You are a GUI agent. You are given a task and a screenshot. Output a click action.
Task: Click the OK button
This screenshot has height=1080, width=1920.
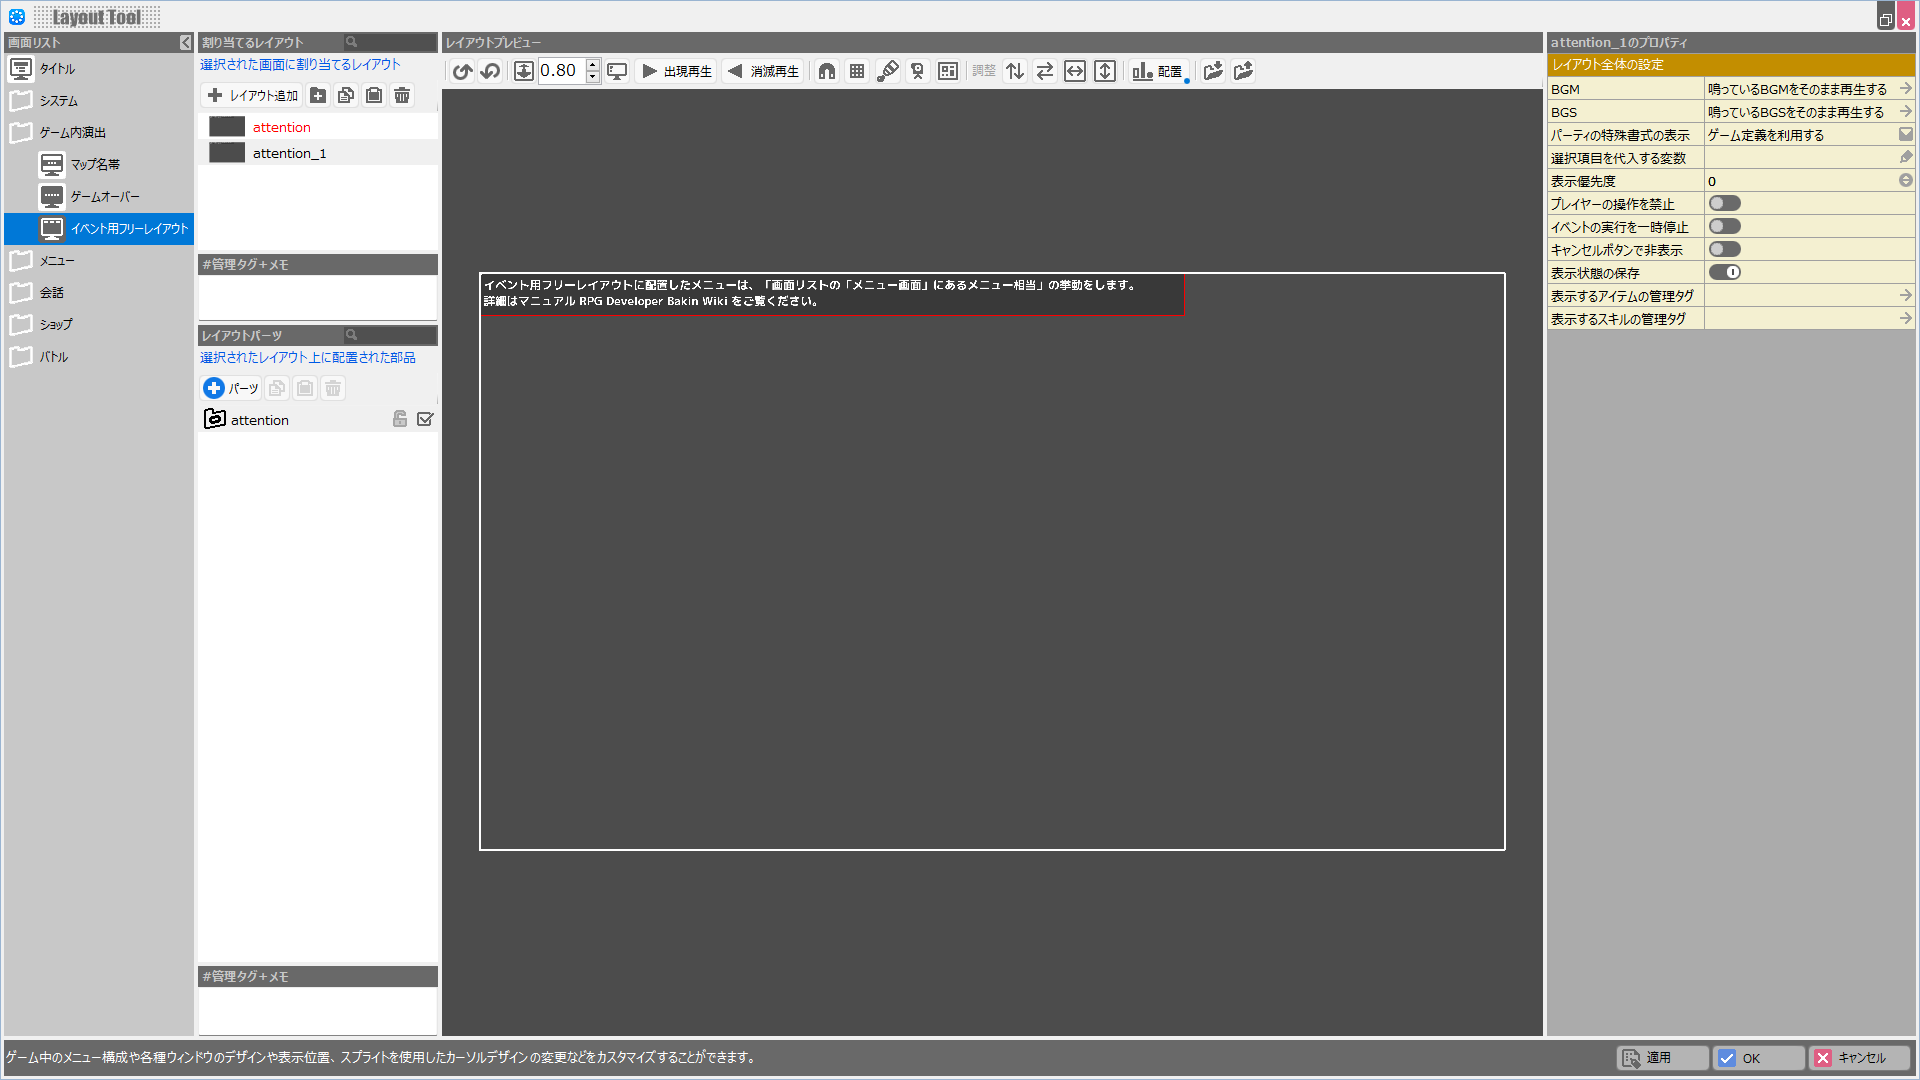coord(1758,1058)
